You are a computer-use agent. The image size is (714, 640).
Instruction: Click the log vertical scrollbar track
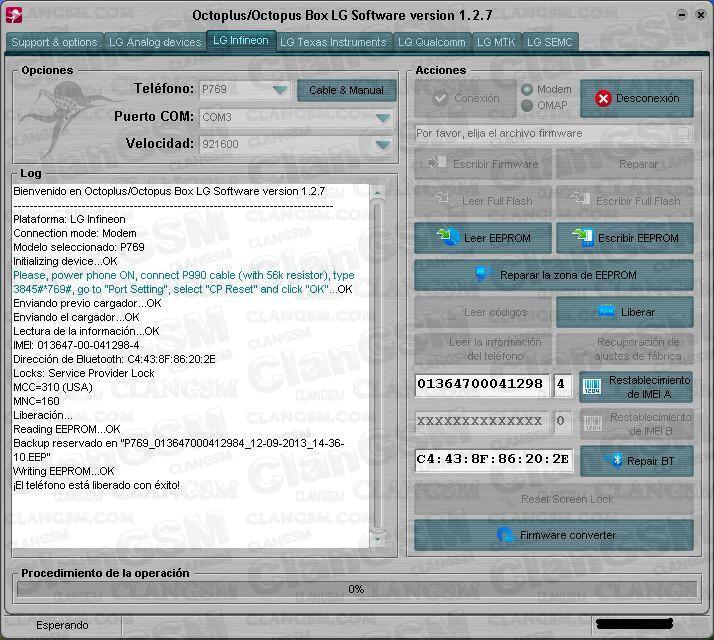click(377, 365)
